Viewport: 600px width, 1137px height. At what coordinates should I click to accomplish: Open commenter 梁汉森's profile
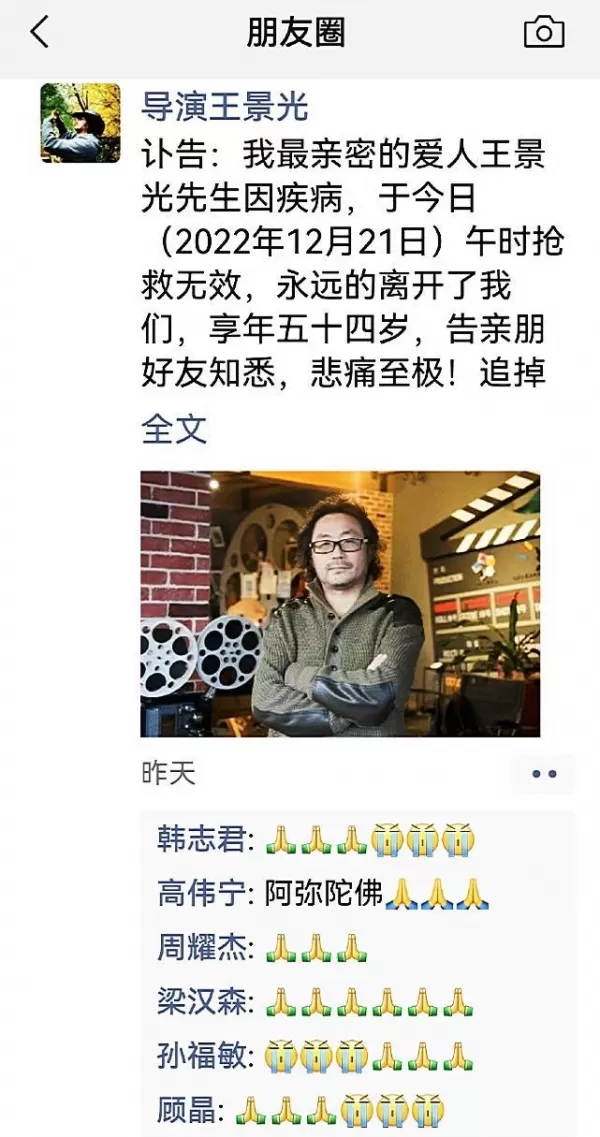[x=202, y=1002]
